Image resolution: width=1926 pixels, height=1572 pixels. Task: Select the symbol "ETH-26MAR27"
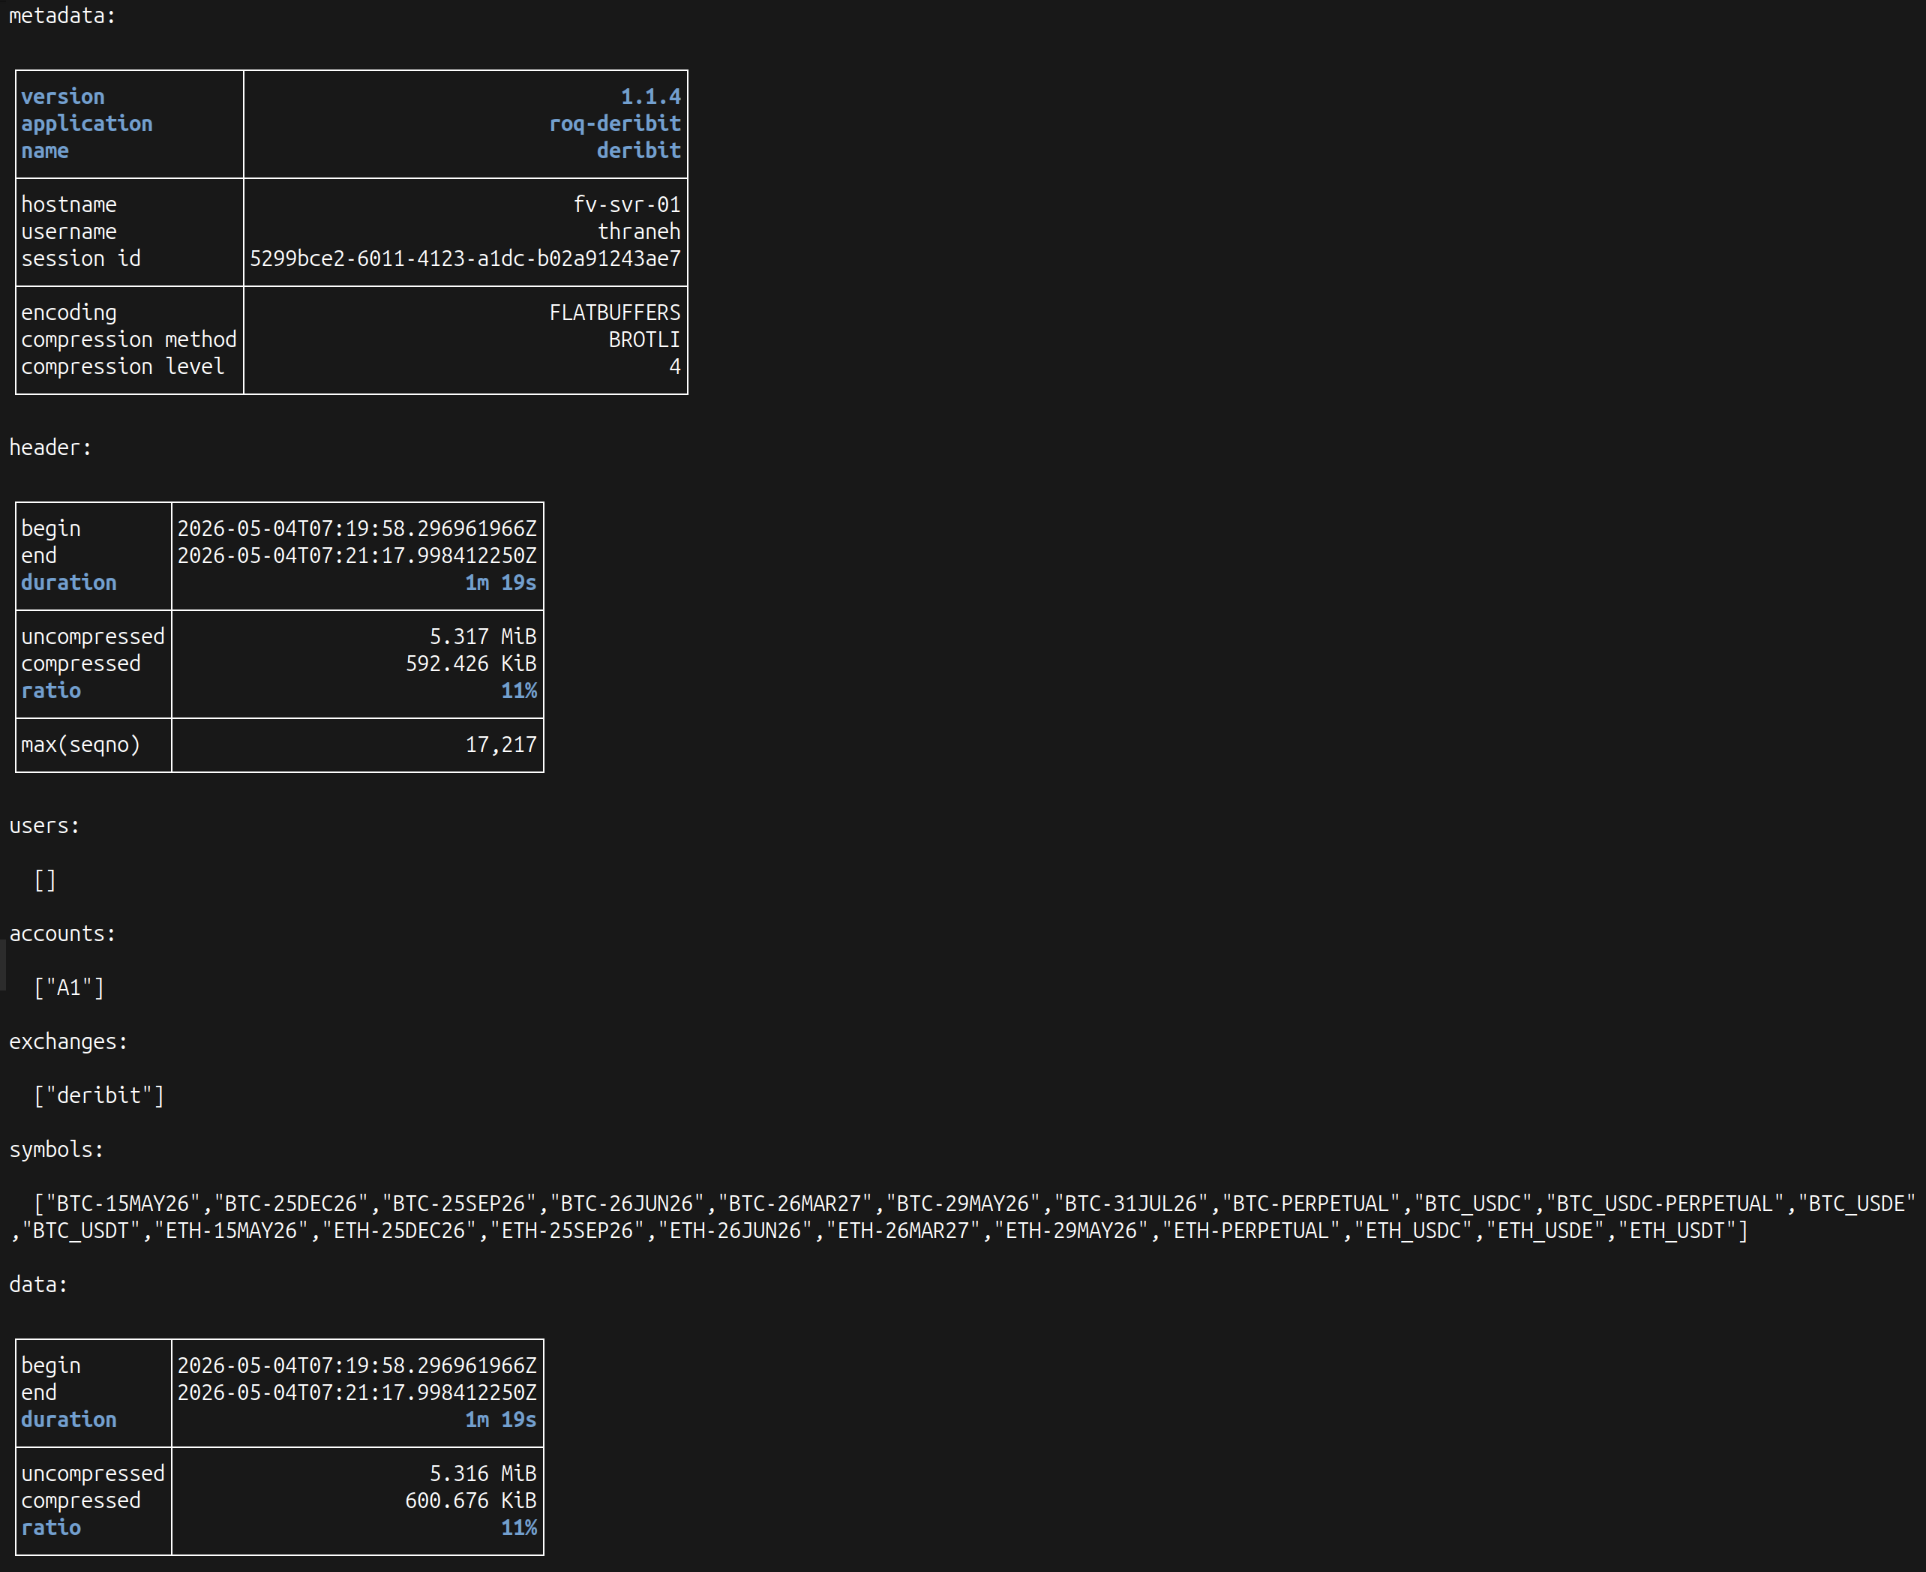point(903,1231)
